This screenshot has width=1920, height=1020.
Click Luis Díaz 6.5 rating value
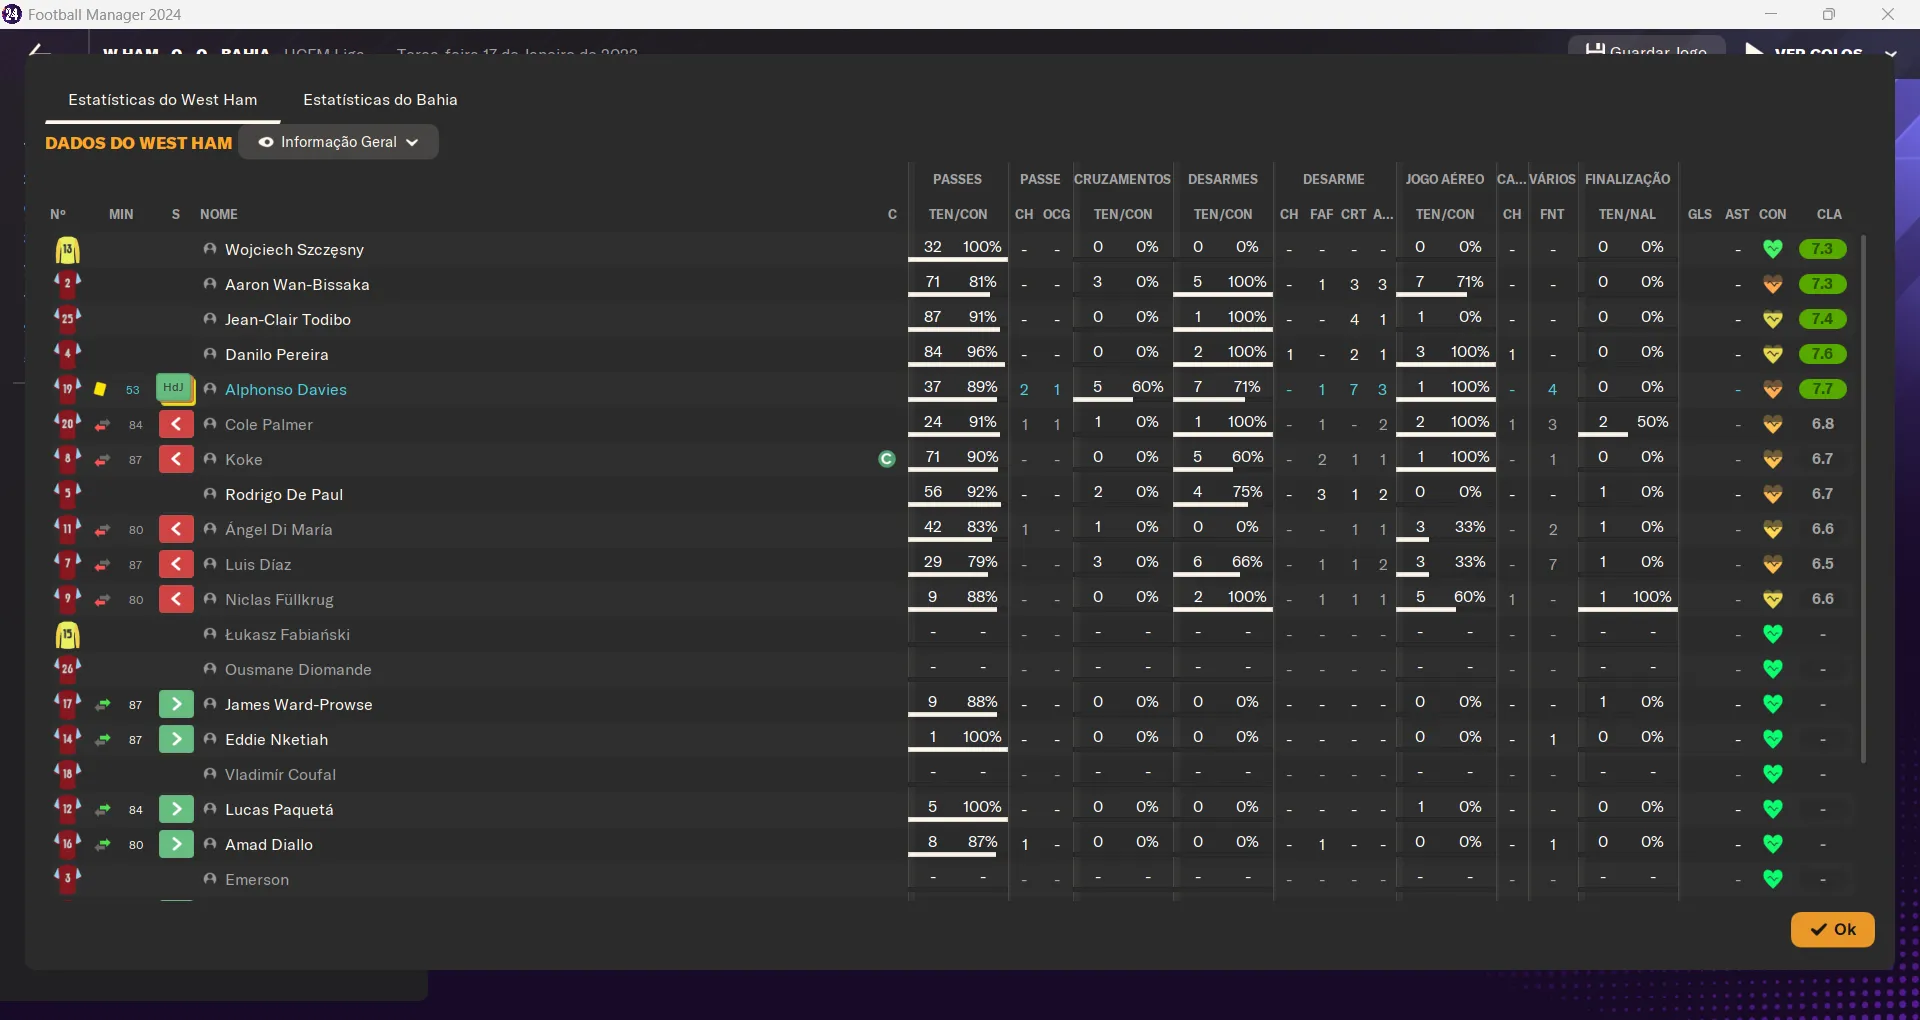coord(1823,564)
